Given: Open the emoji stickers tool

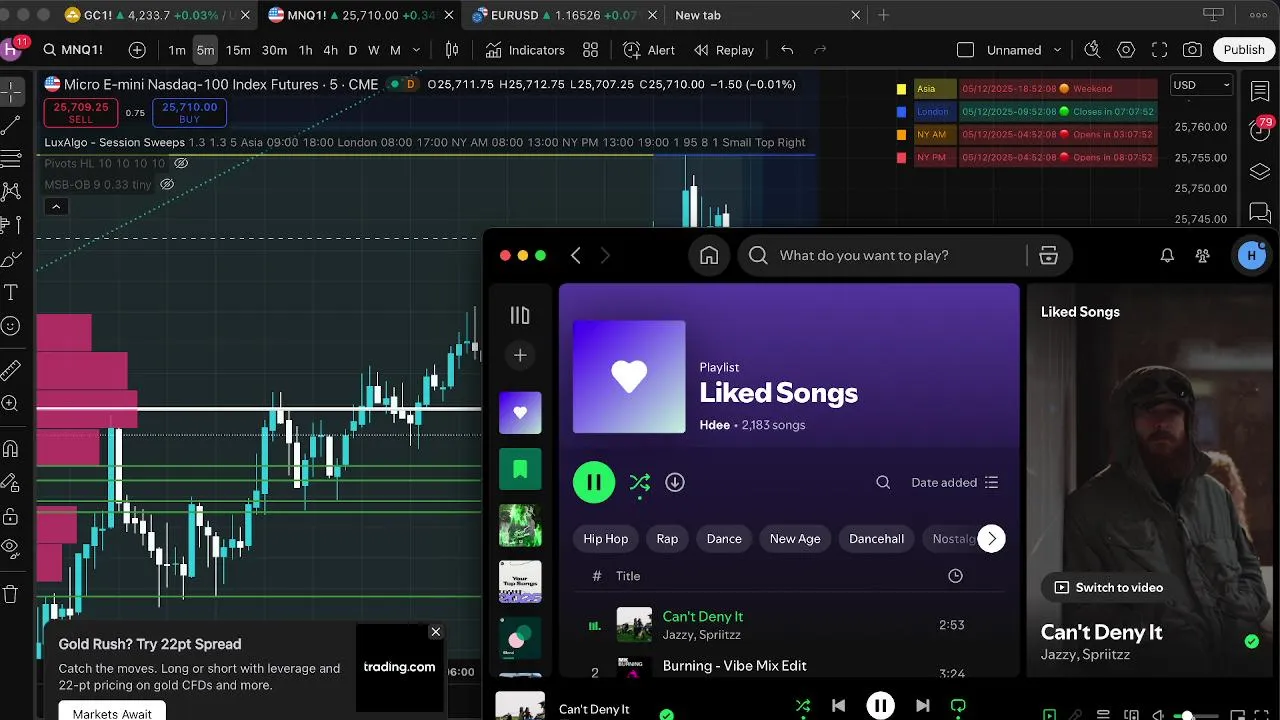Looking at the screenshot, I should pyautogui.click(x=11, y=326).
